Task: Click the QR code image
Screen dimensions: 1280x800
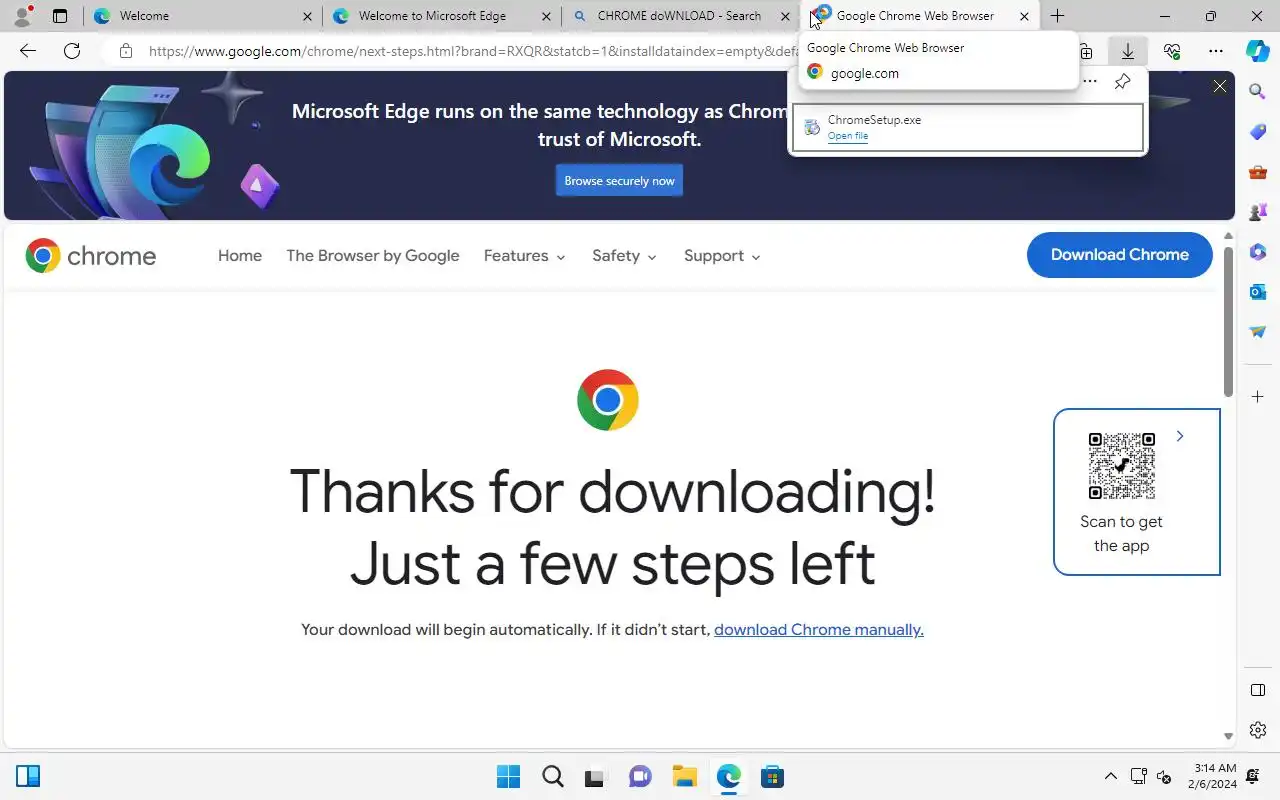Action: coord(1122,466)
